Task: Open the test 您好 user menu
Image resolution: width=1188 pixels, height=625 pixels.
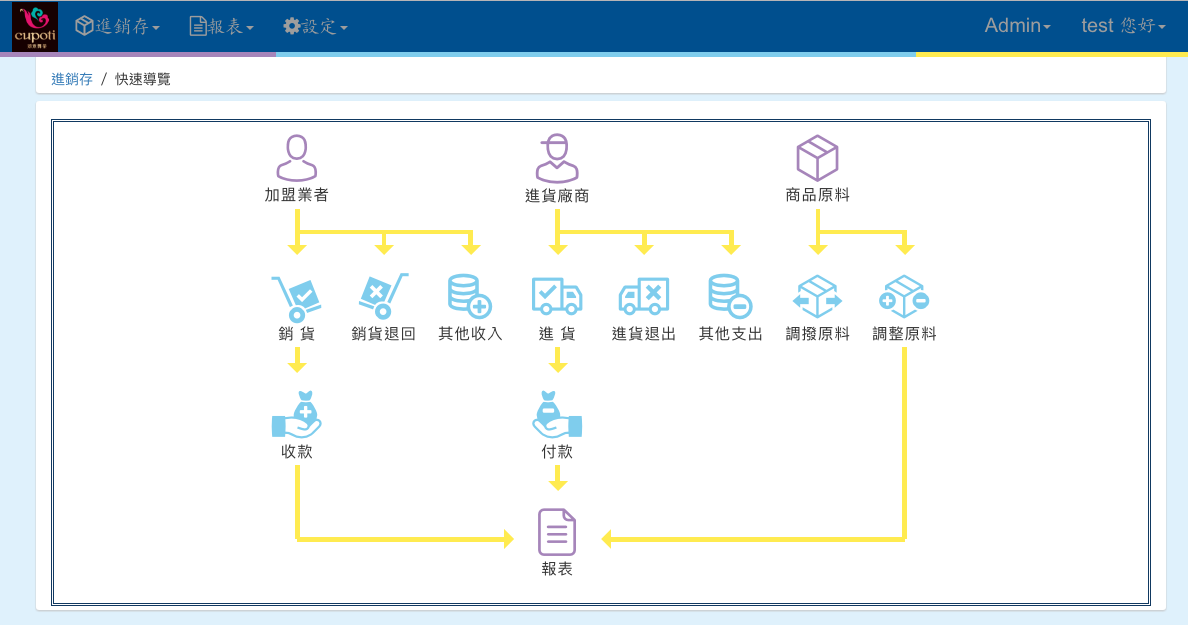Action: tap(1123, 27)
